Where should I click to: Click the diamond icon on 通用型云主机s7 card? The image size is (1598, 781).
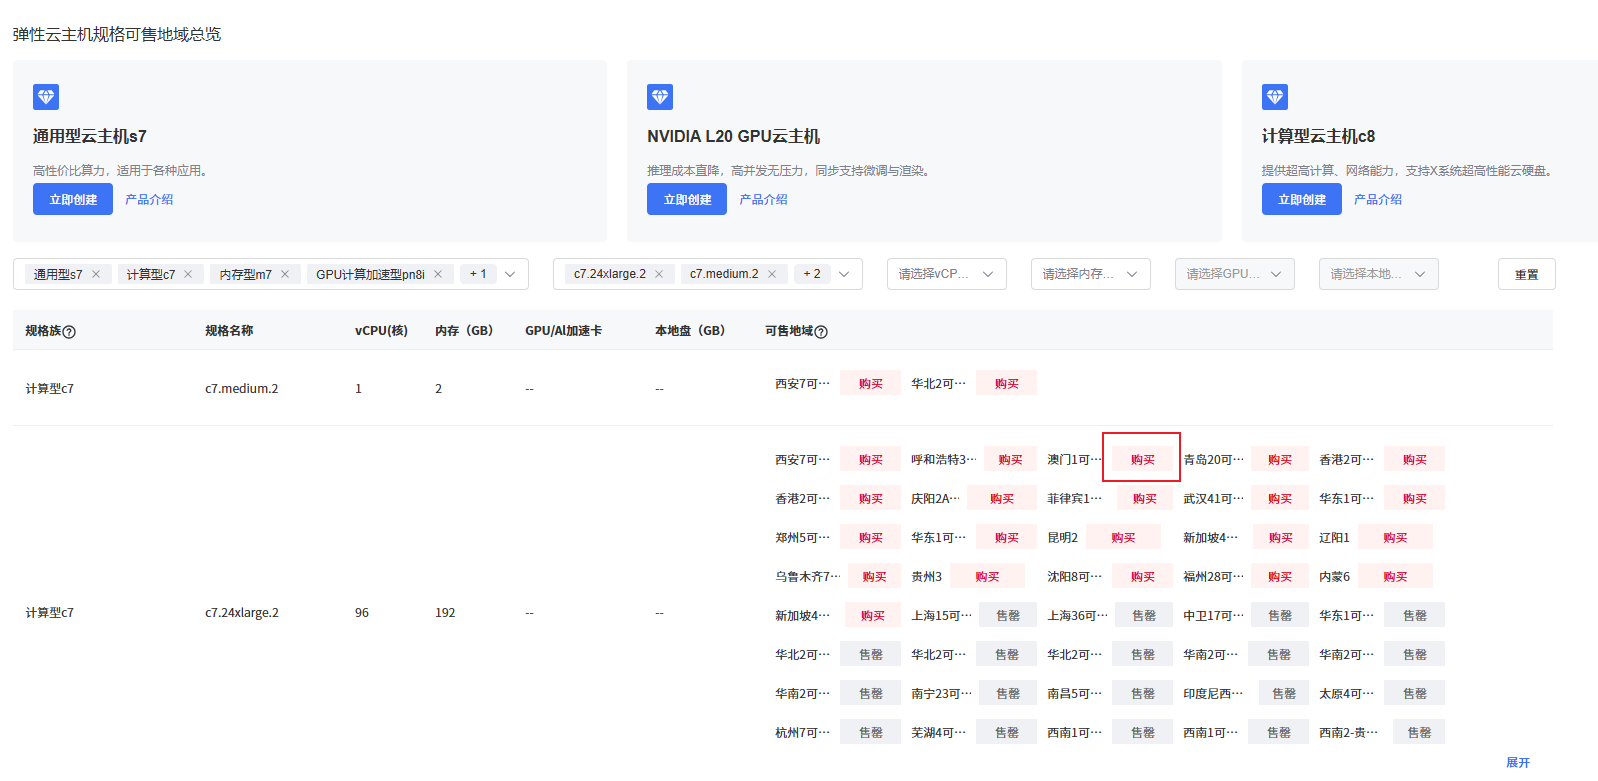[x=46, y=97]
